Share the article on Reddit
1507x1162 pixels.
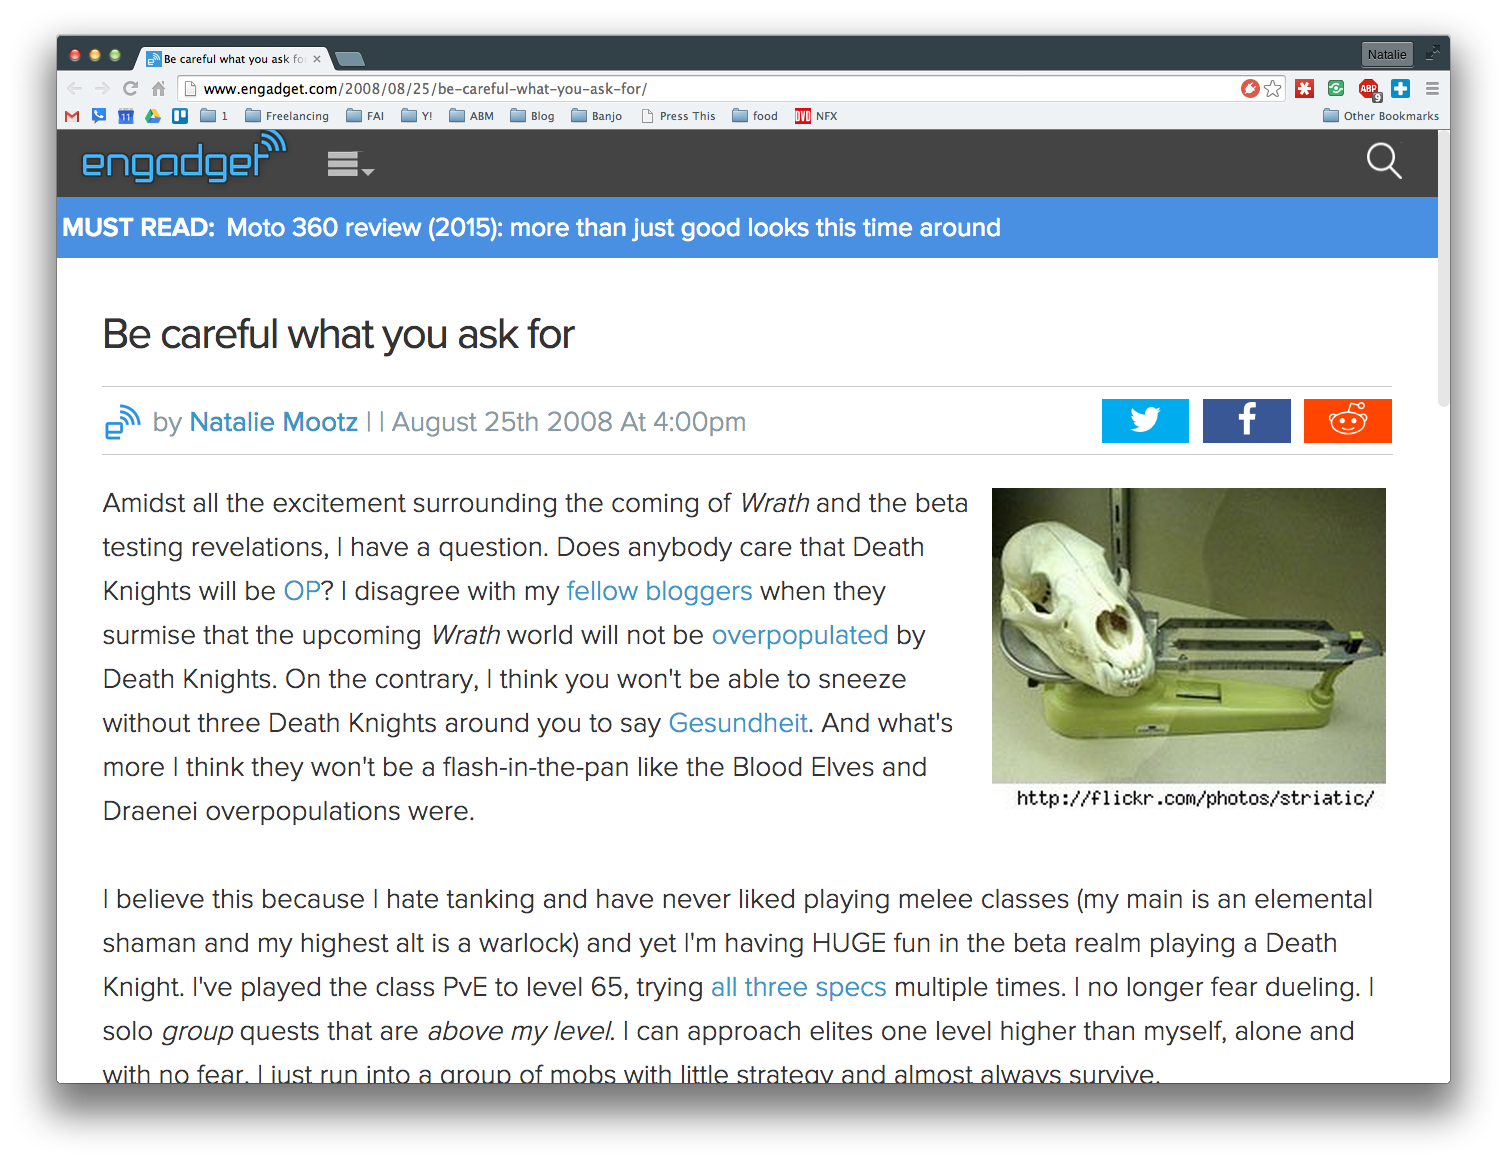pyautogui.click(x=1347, y=421)
